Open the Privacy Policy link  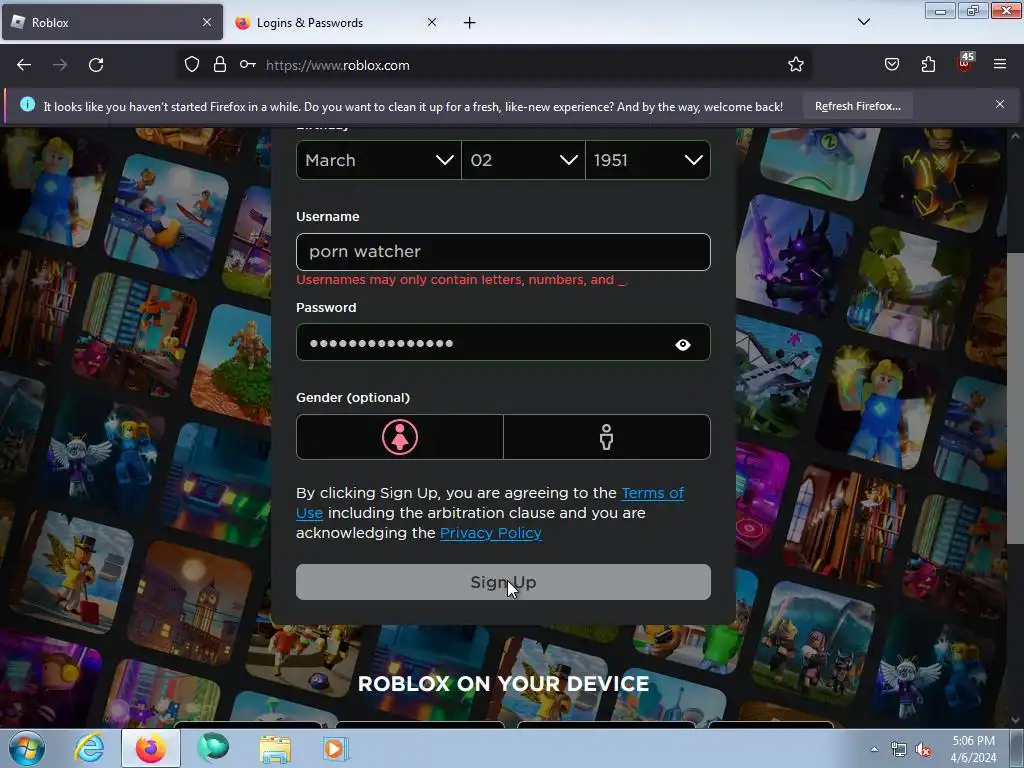pos(490,533)
